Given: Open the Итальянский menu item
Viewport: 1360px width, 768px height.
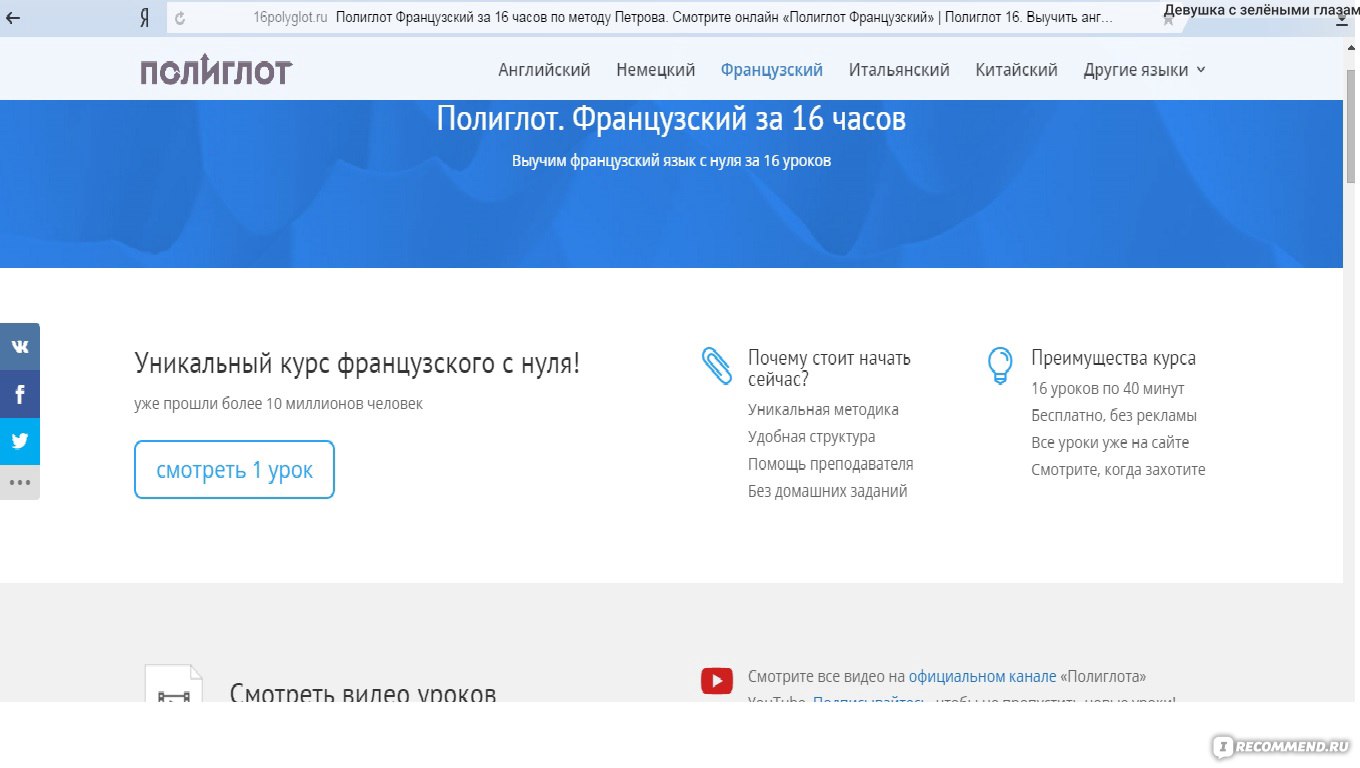Looking at the screenshot, I should point(899,70).
